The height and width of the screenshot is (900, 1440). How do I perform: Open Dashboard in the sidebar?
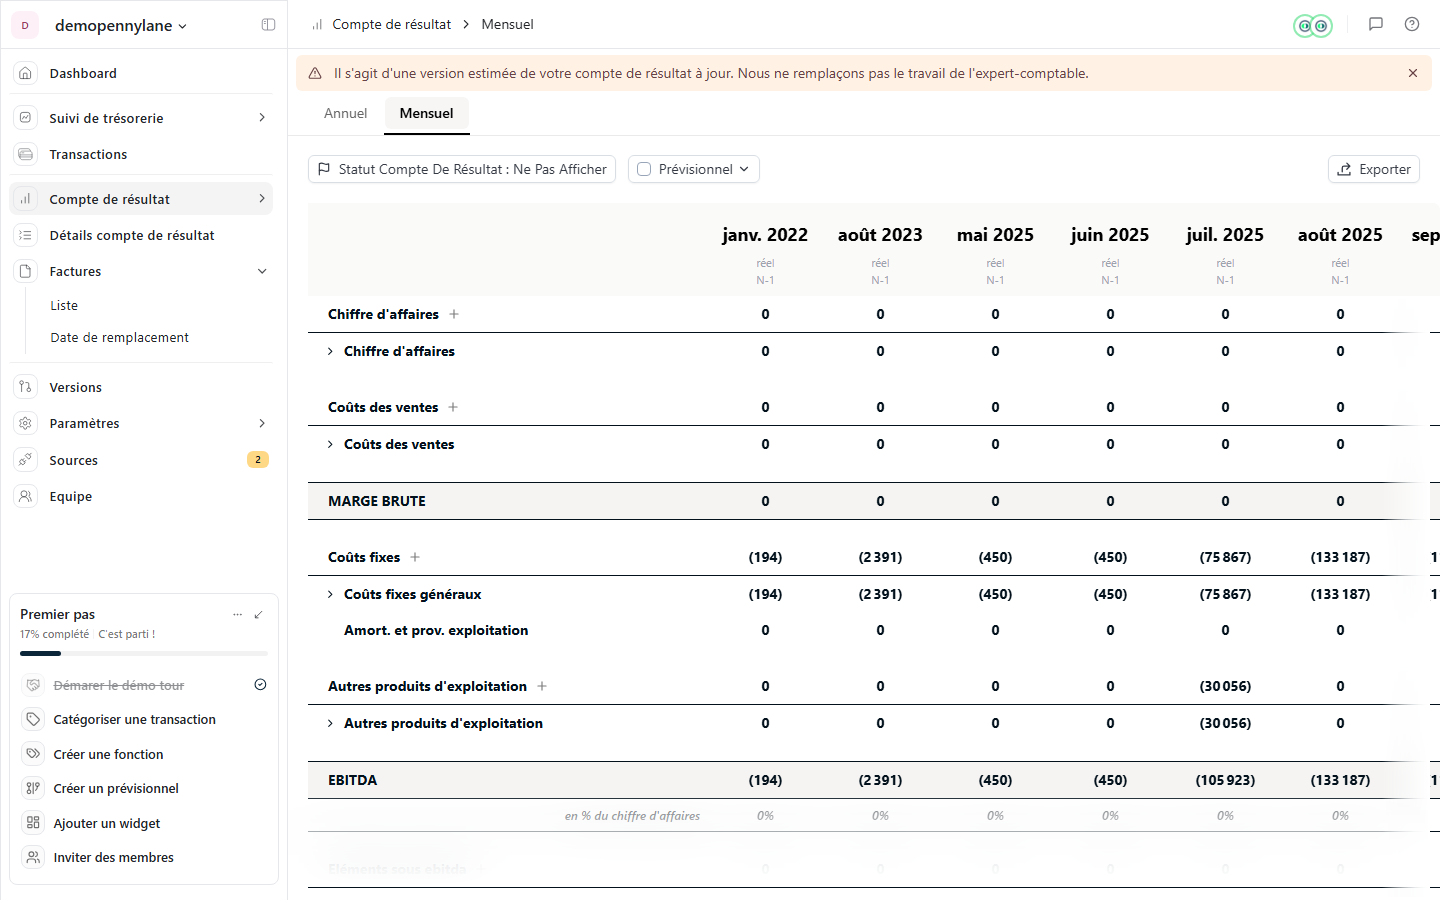141,73
